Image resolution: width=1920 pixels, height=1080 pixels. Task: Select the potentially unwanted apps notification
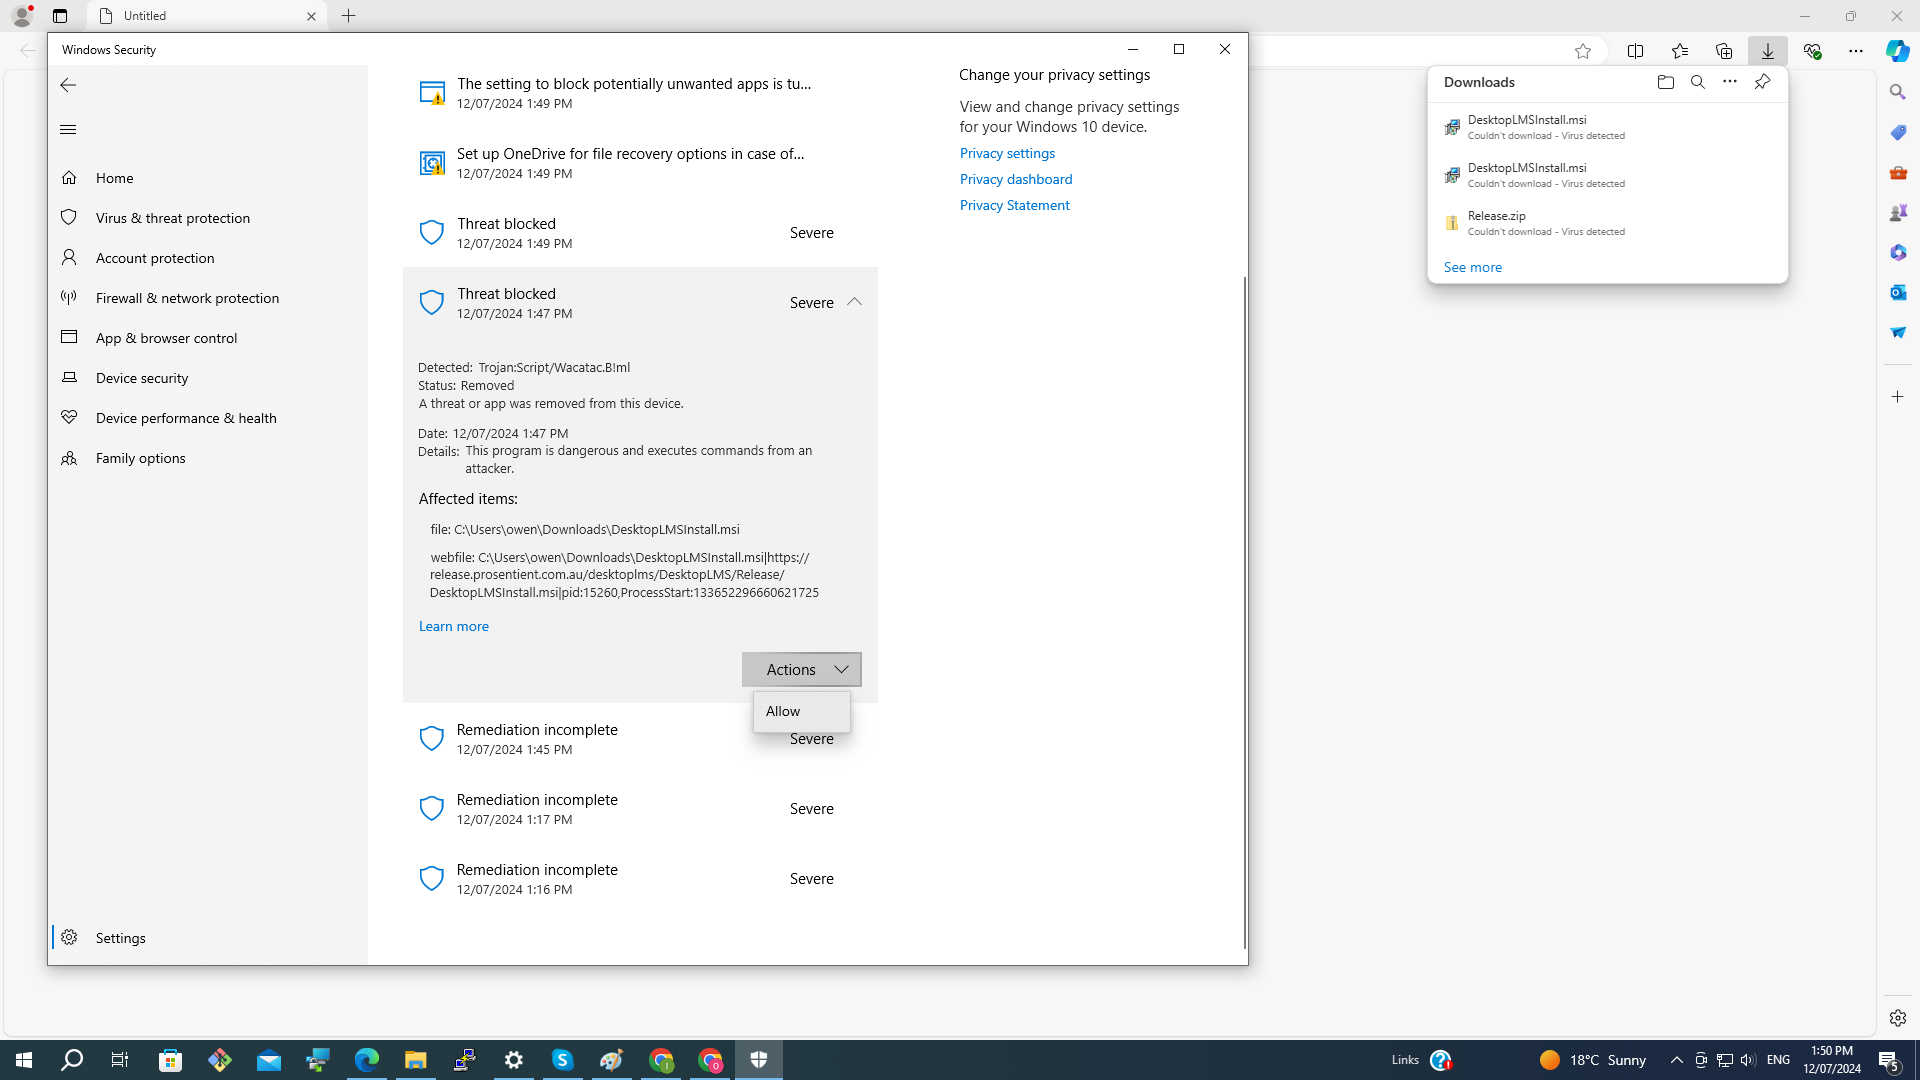point(640,93)
